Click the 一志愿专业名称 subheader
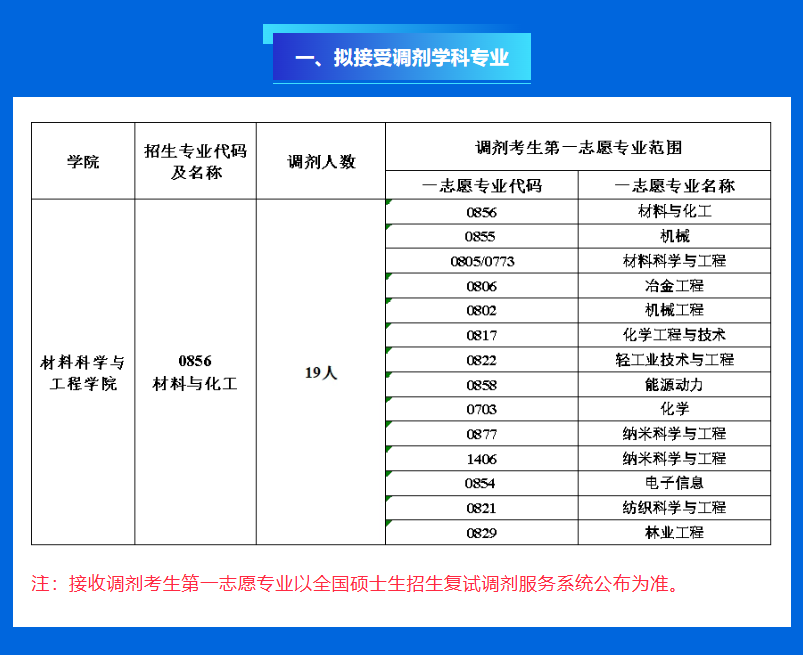The height and width of the screenshot is (655, 803). (674, 185)
